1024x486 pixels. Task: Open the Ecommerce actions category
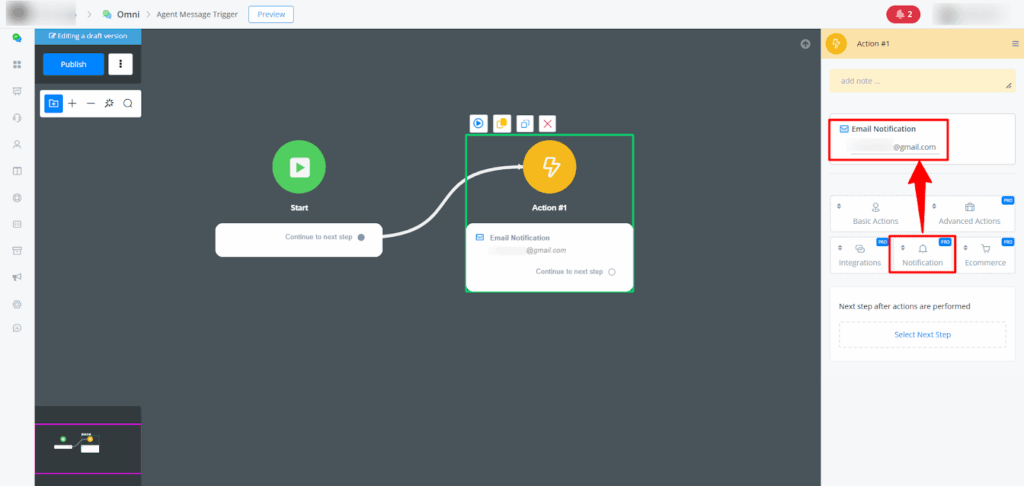point(985,254)
